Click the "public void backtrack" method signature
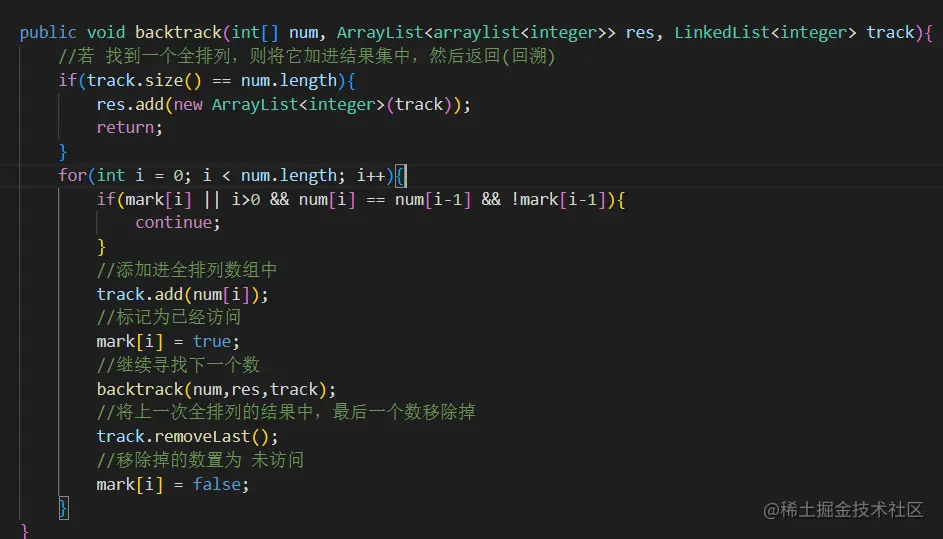The image size is (943, 539). tap(476, 32)
